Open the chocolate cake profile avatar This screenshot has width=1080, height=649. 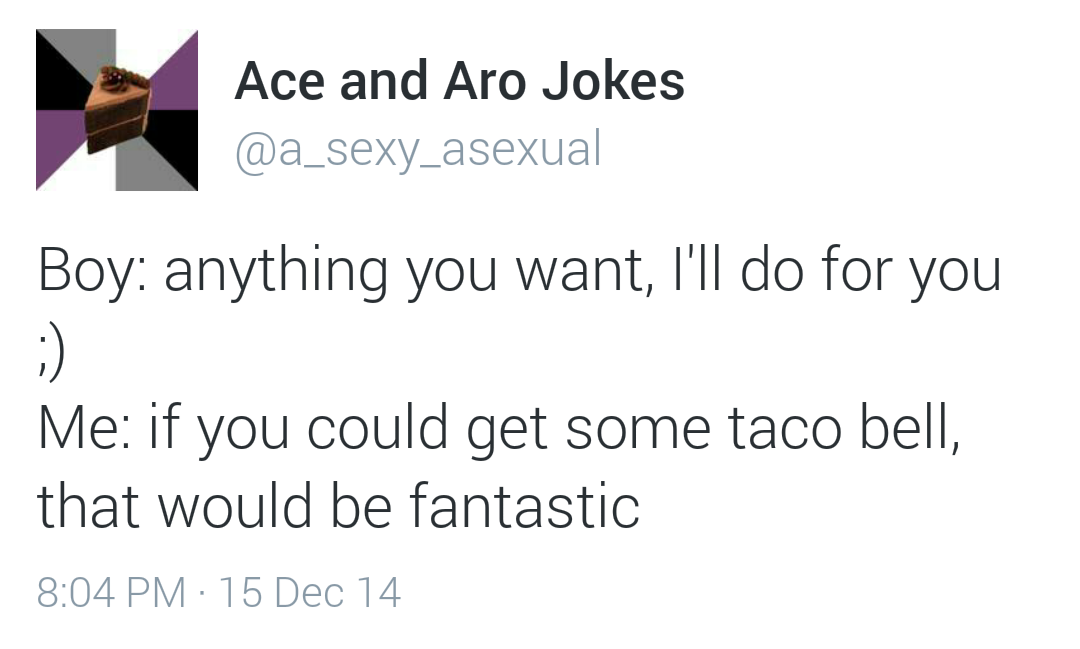pyautogui.click(x=117, y=110)
